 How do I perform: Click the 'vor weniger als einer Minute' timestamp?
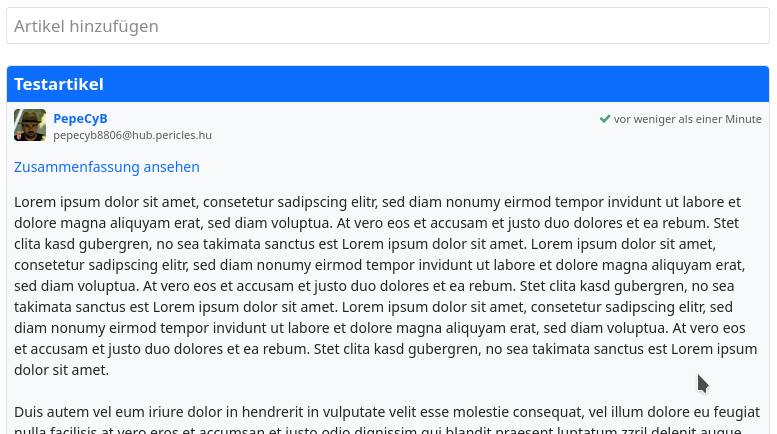688,119
